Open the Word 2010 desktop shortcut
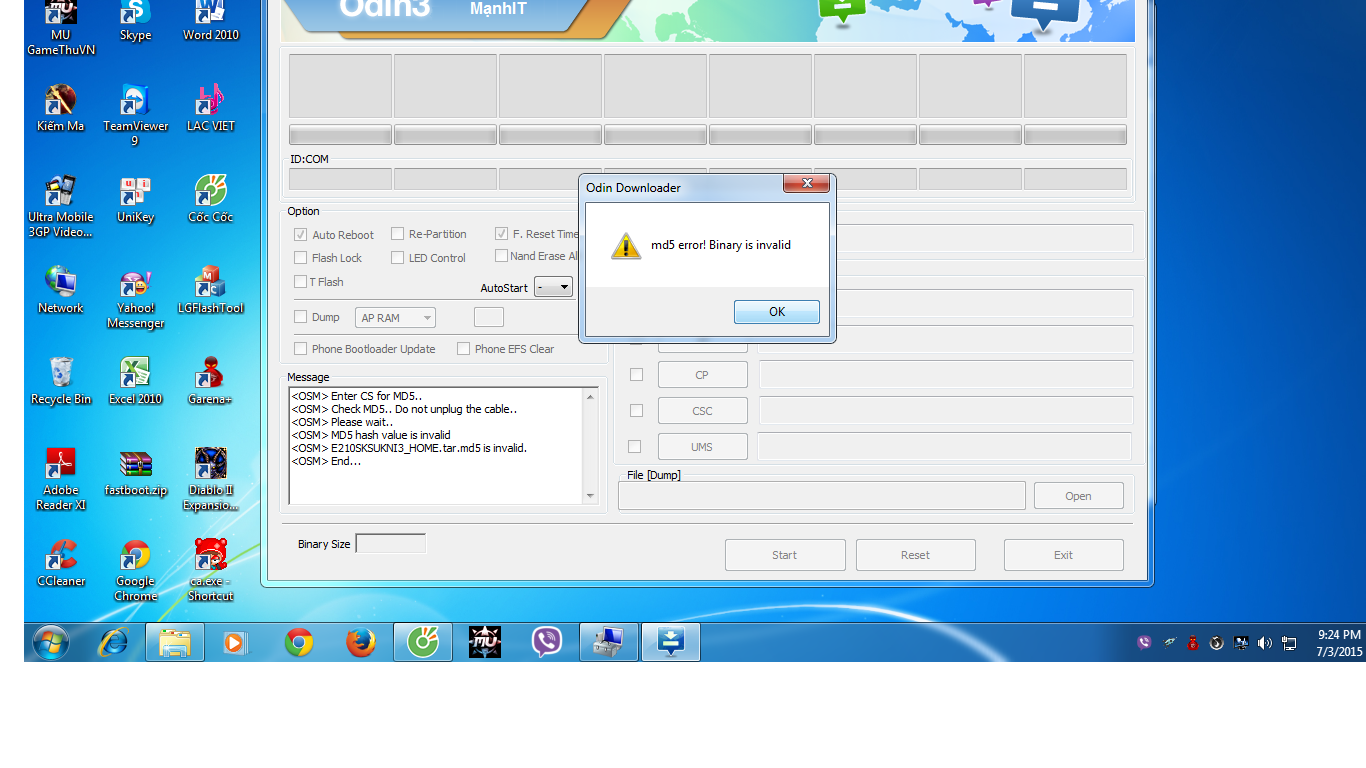Viewport: 1366px width, 768px height. [211, 20]
